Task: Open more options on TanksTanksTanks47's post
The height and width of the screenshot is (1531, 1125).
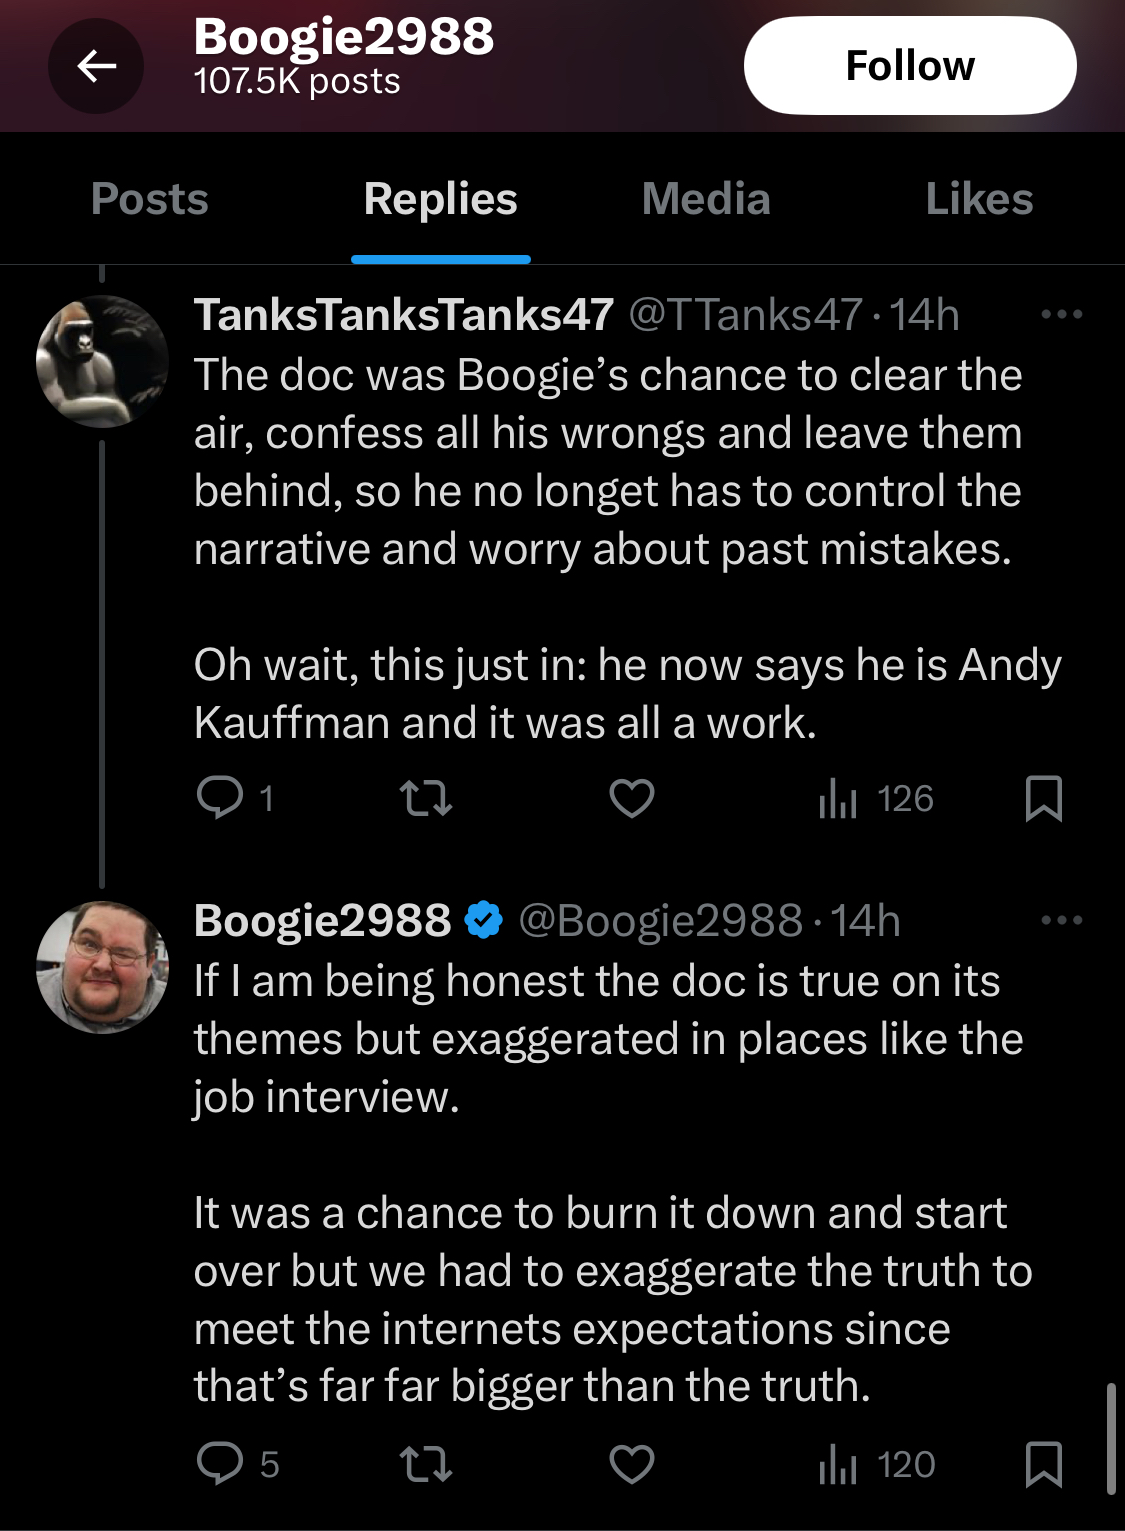Action: click(1061, 314)
